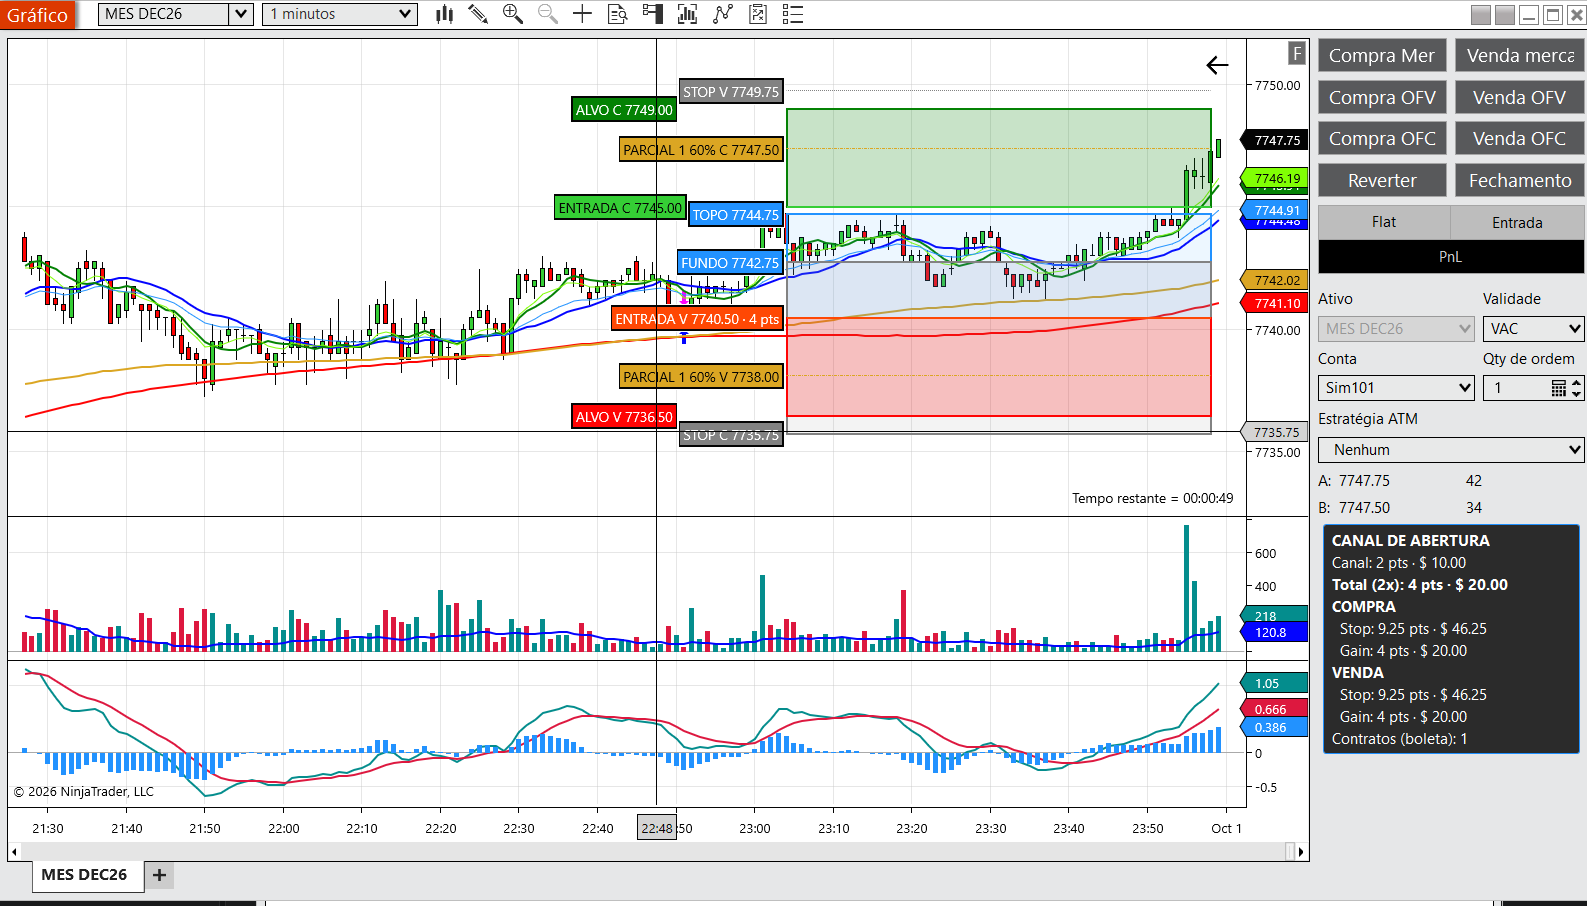
Task: Open the bar type candlestick icon
Action: pyautogui.click(x=445, y=14)
